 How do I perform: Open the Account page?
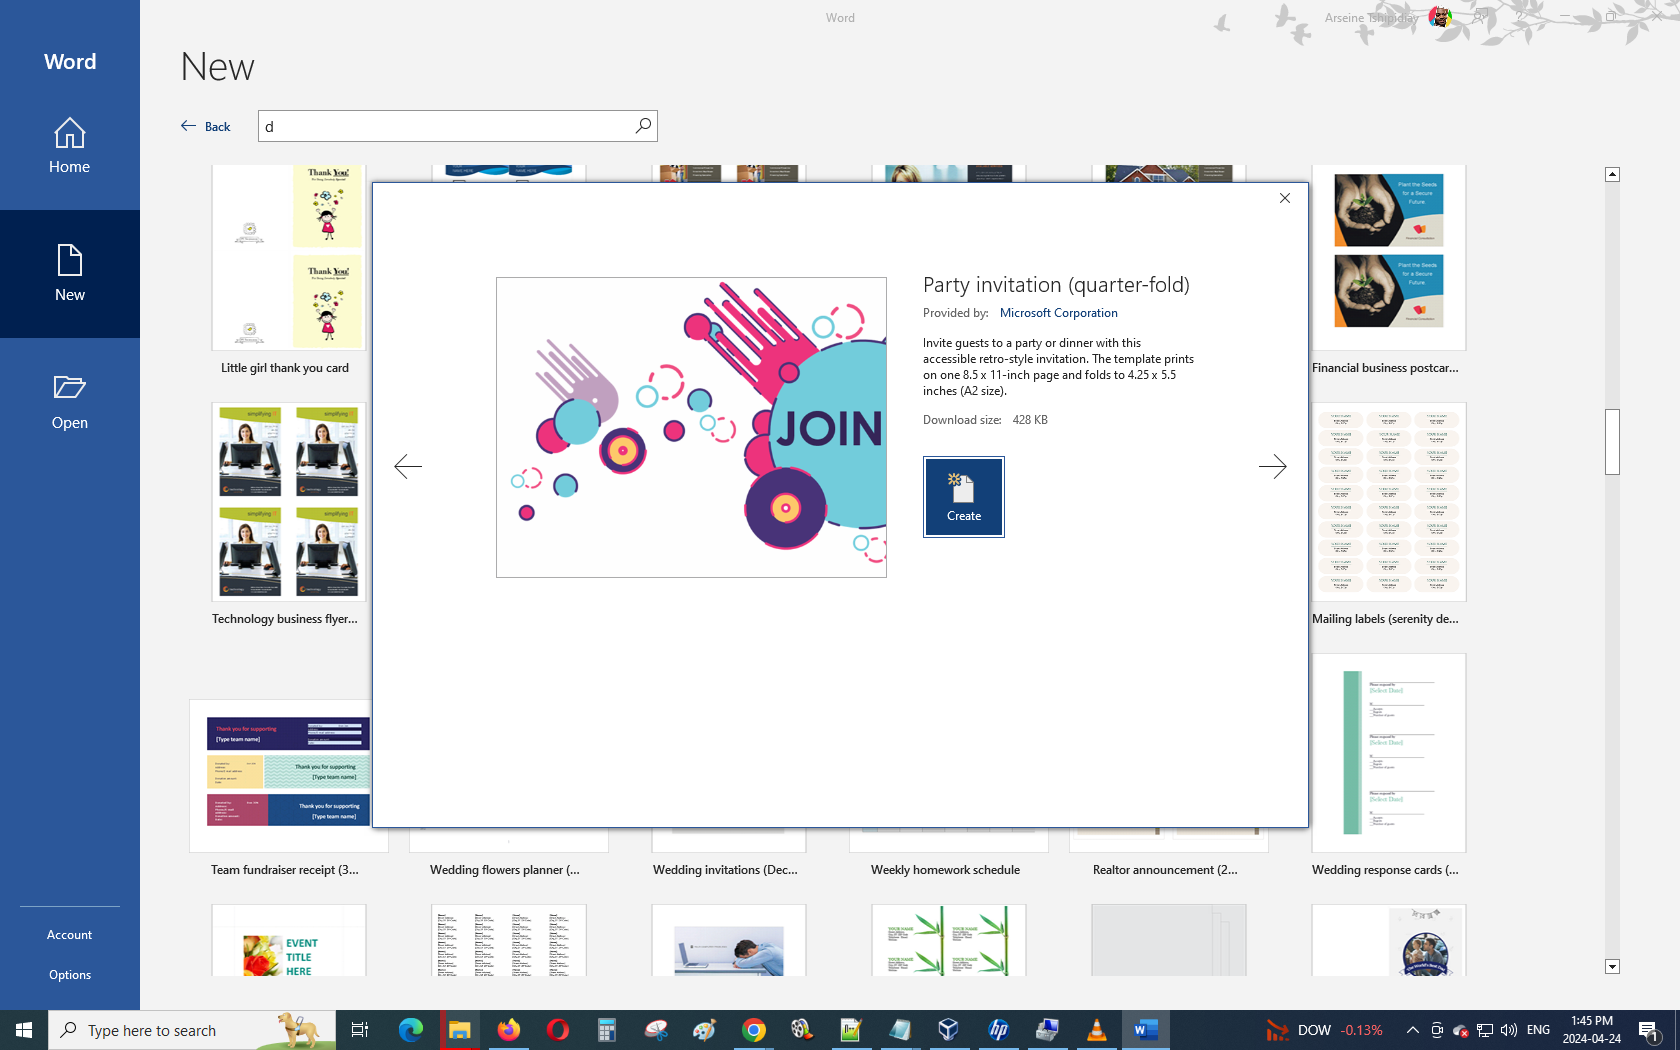(69, 935)
